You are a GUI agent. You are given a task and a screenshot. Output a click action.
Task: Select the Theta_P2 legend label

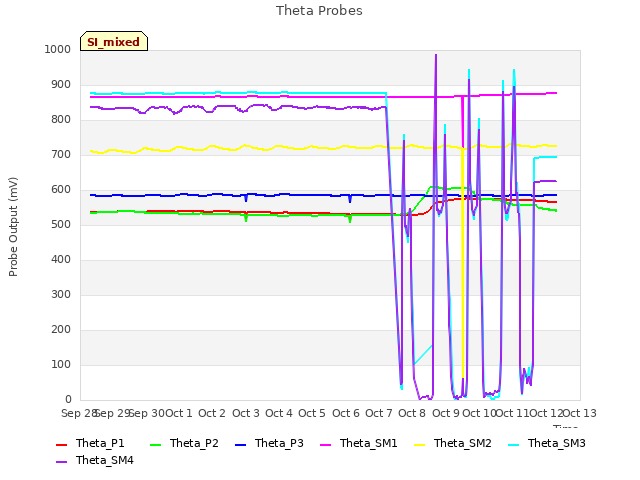coord(194,443)
